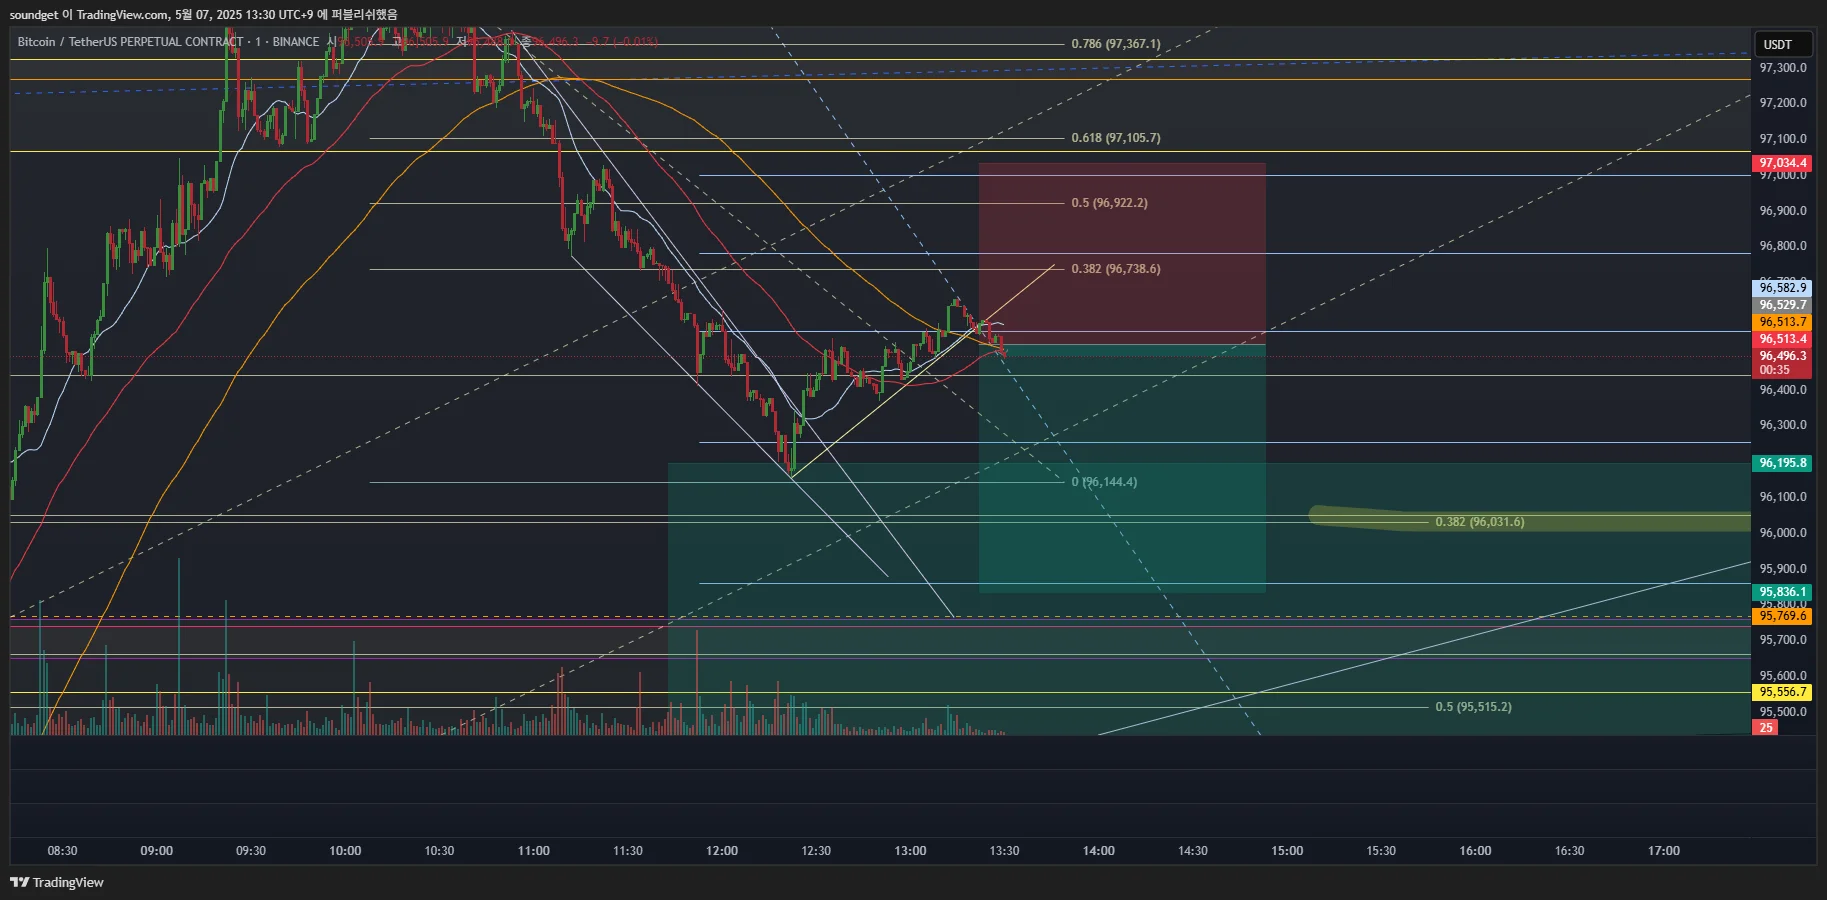1827x900 pixels.
Task: Click the 14:30 time axis label
Action: [1193, 851]
